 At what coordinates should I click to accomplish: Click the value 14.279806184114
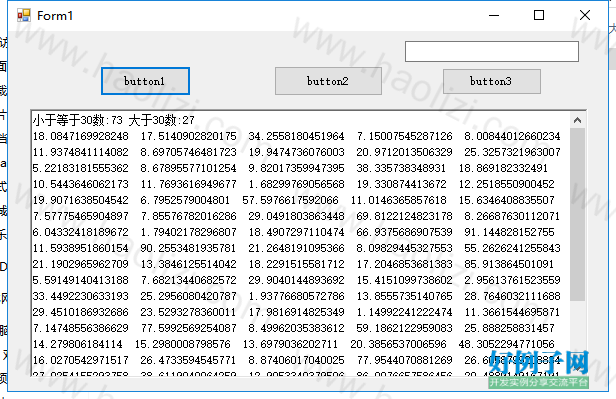77,344
